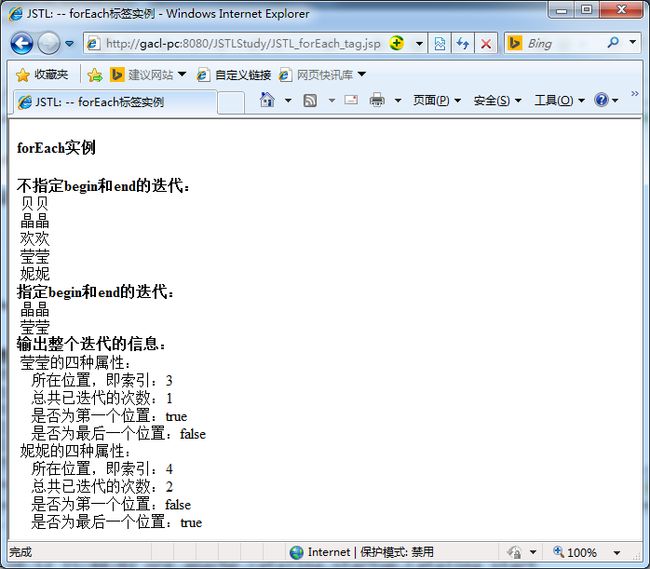Open the 建议网站 suggested sites link

click(x=142, y=75)
